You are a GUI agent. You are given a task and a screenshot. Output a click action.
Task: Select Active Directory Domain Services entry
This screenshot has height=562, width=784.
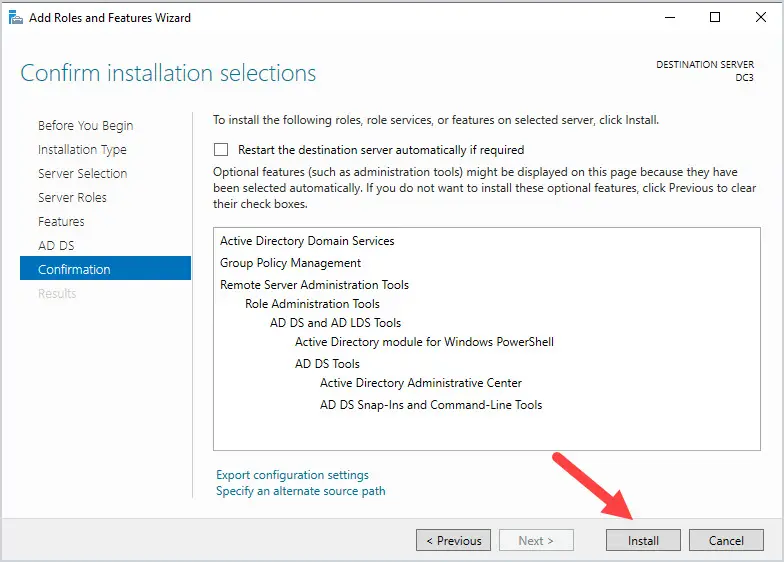coord(307,241)
